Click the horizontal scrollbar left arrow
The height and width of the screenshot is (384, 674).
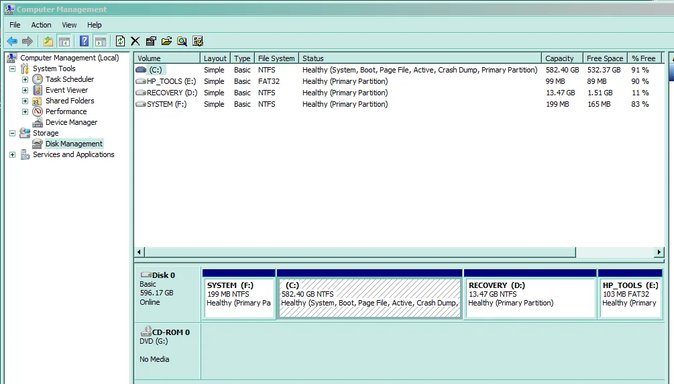(x=139, y=252)
